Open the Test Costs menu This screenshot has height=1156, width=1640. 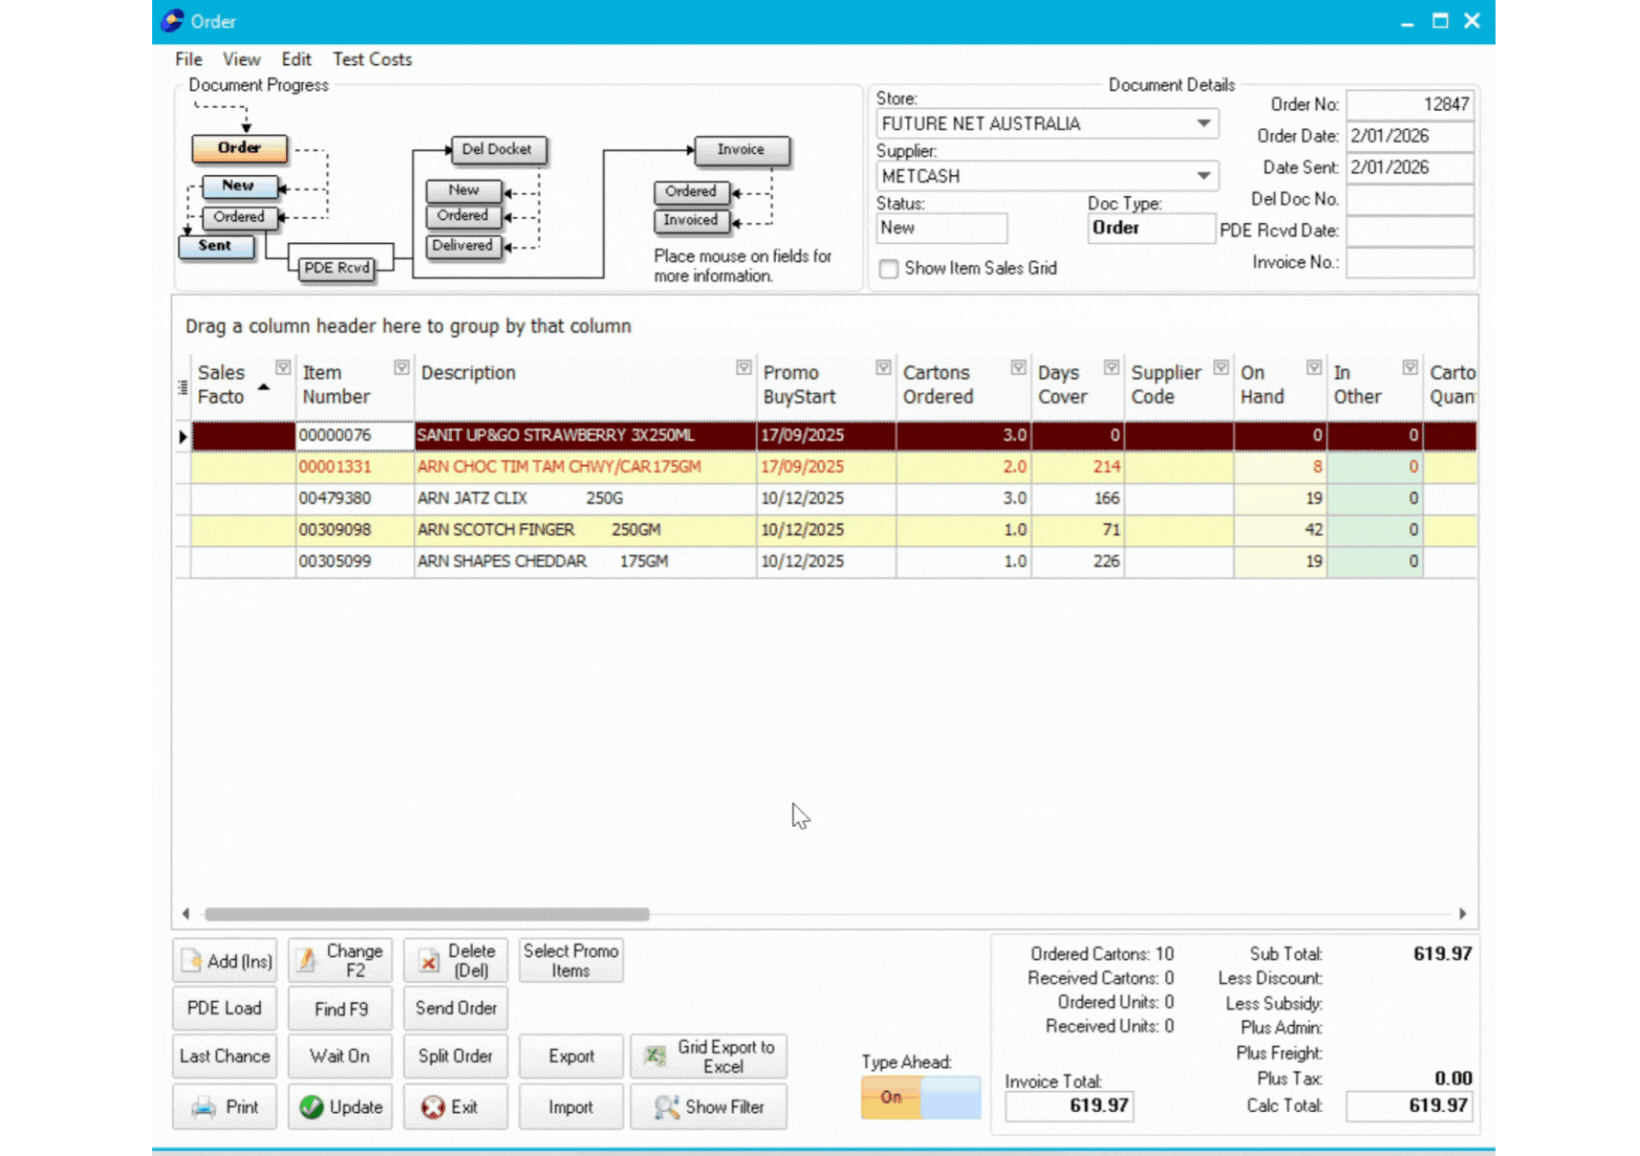[x=372, y=59]
